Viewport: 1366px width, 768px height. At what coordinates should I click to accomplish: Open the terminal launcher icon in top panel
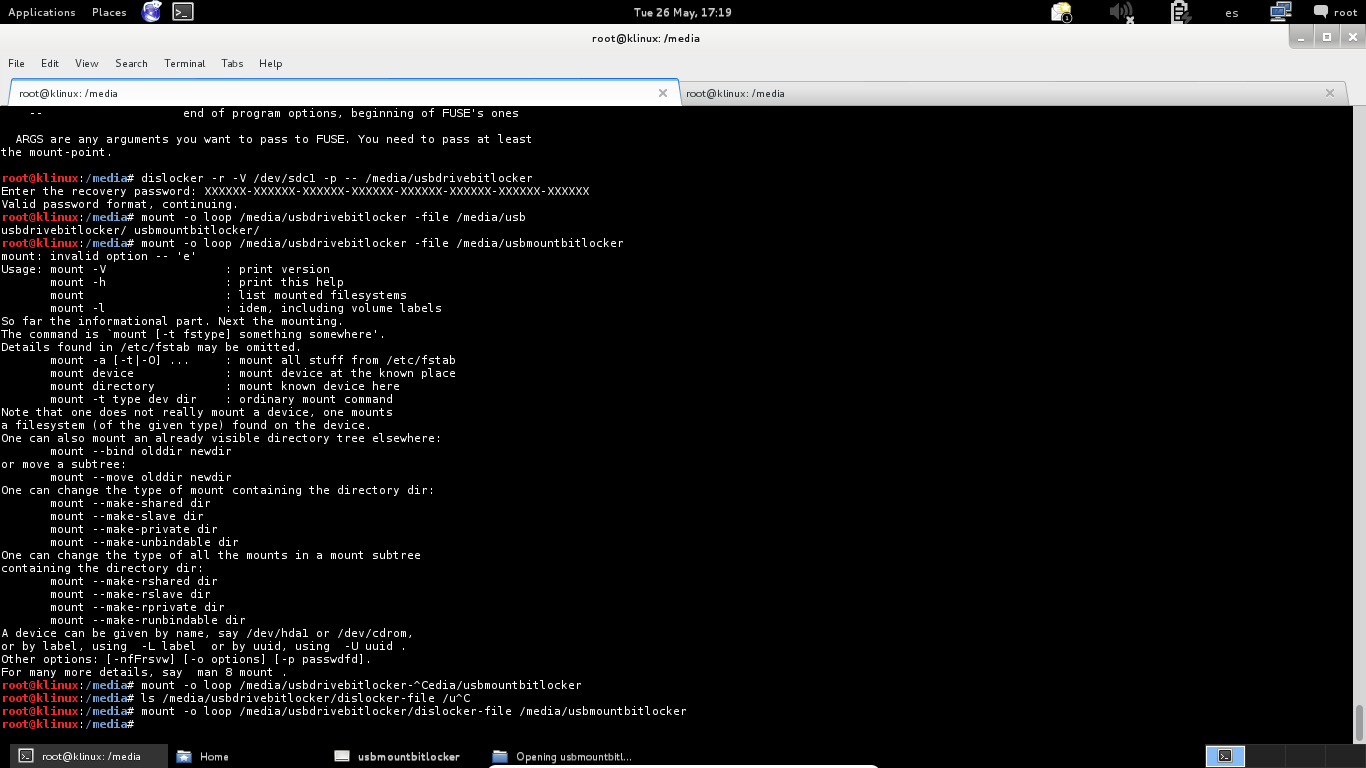pos(182,12)
